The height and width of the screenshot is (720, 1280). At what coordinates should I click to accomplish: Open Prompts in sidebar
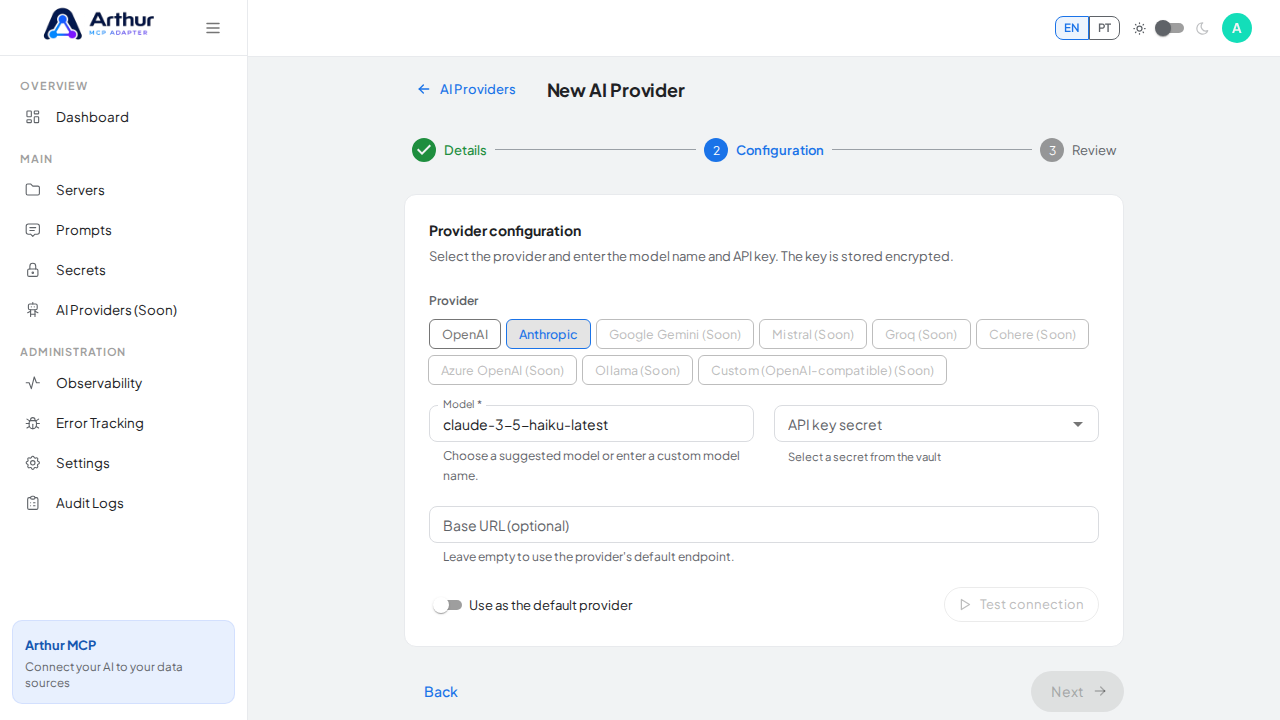pyautogui.click(x=123, y=230)
